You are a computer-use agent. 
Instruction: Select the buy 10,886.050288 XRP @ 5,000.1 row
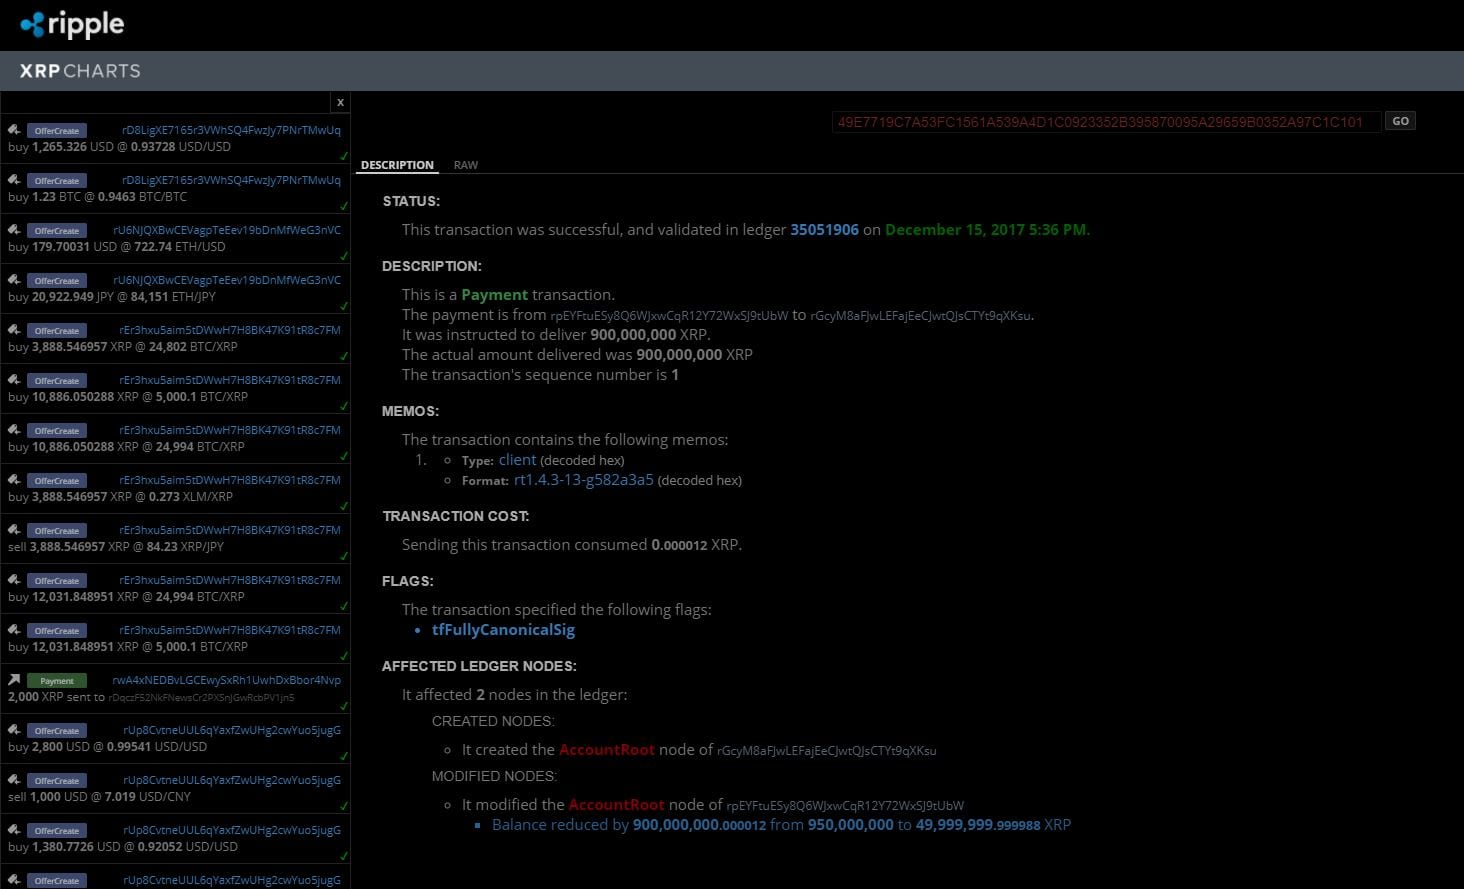click(175, 388)
